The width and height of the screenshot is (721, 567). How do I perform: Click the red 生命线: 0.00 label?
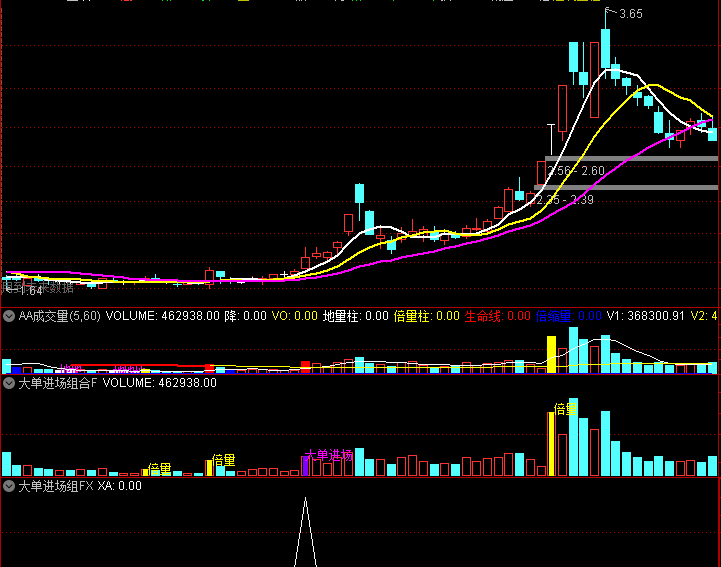click(498, 316)
